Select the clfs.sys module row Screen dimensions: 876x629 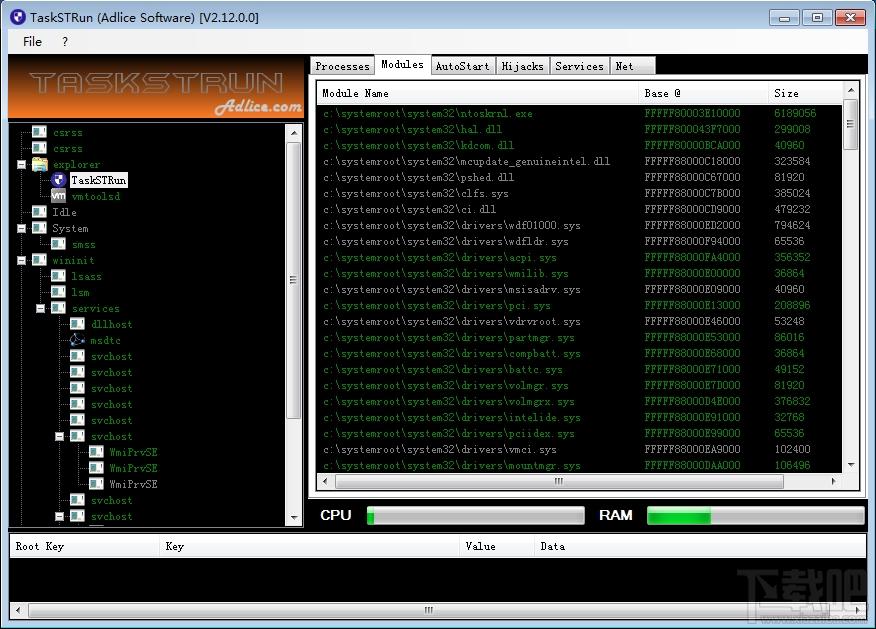pyautogui.click(x=579, y=193)
